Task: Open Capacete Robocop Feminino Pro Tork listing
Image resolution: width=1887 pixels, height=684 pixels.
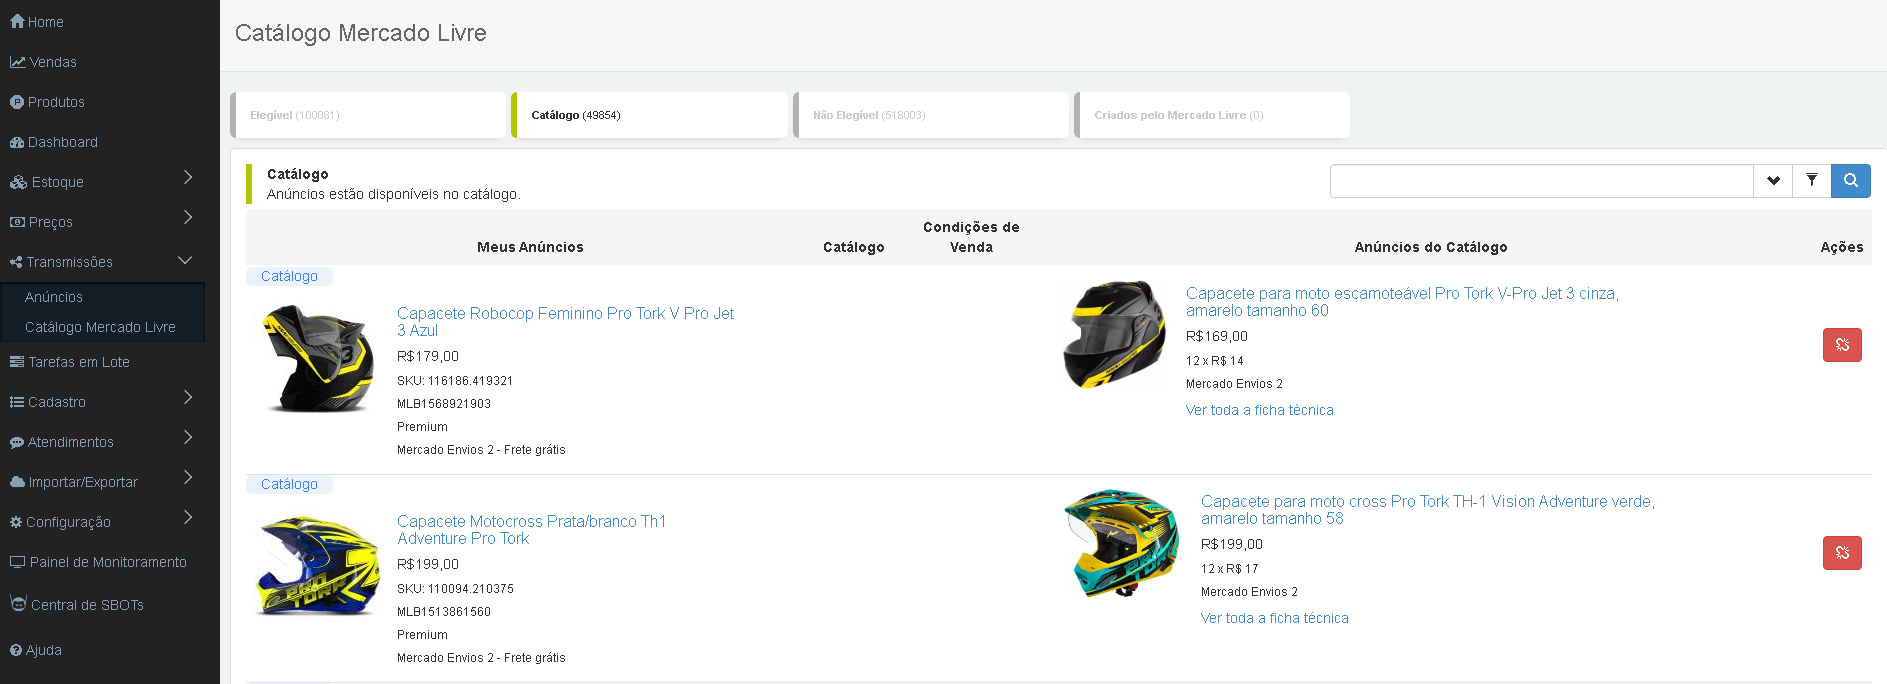Action: point(565,322)
